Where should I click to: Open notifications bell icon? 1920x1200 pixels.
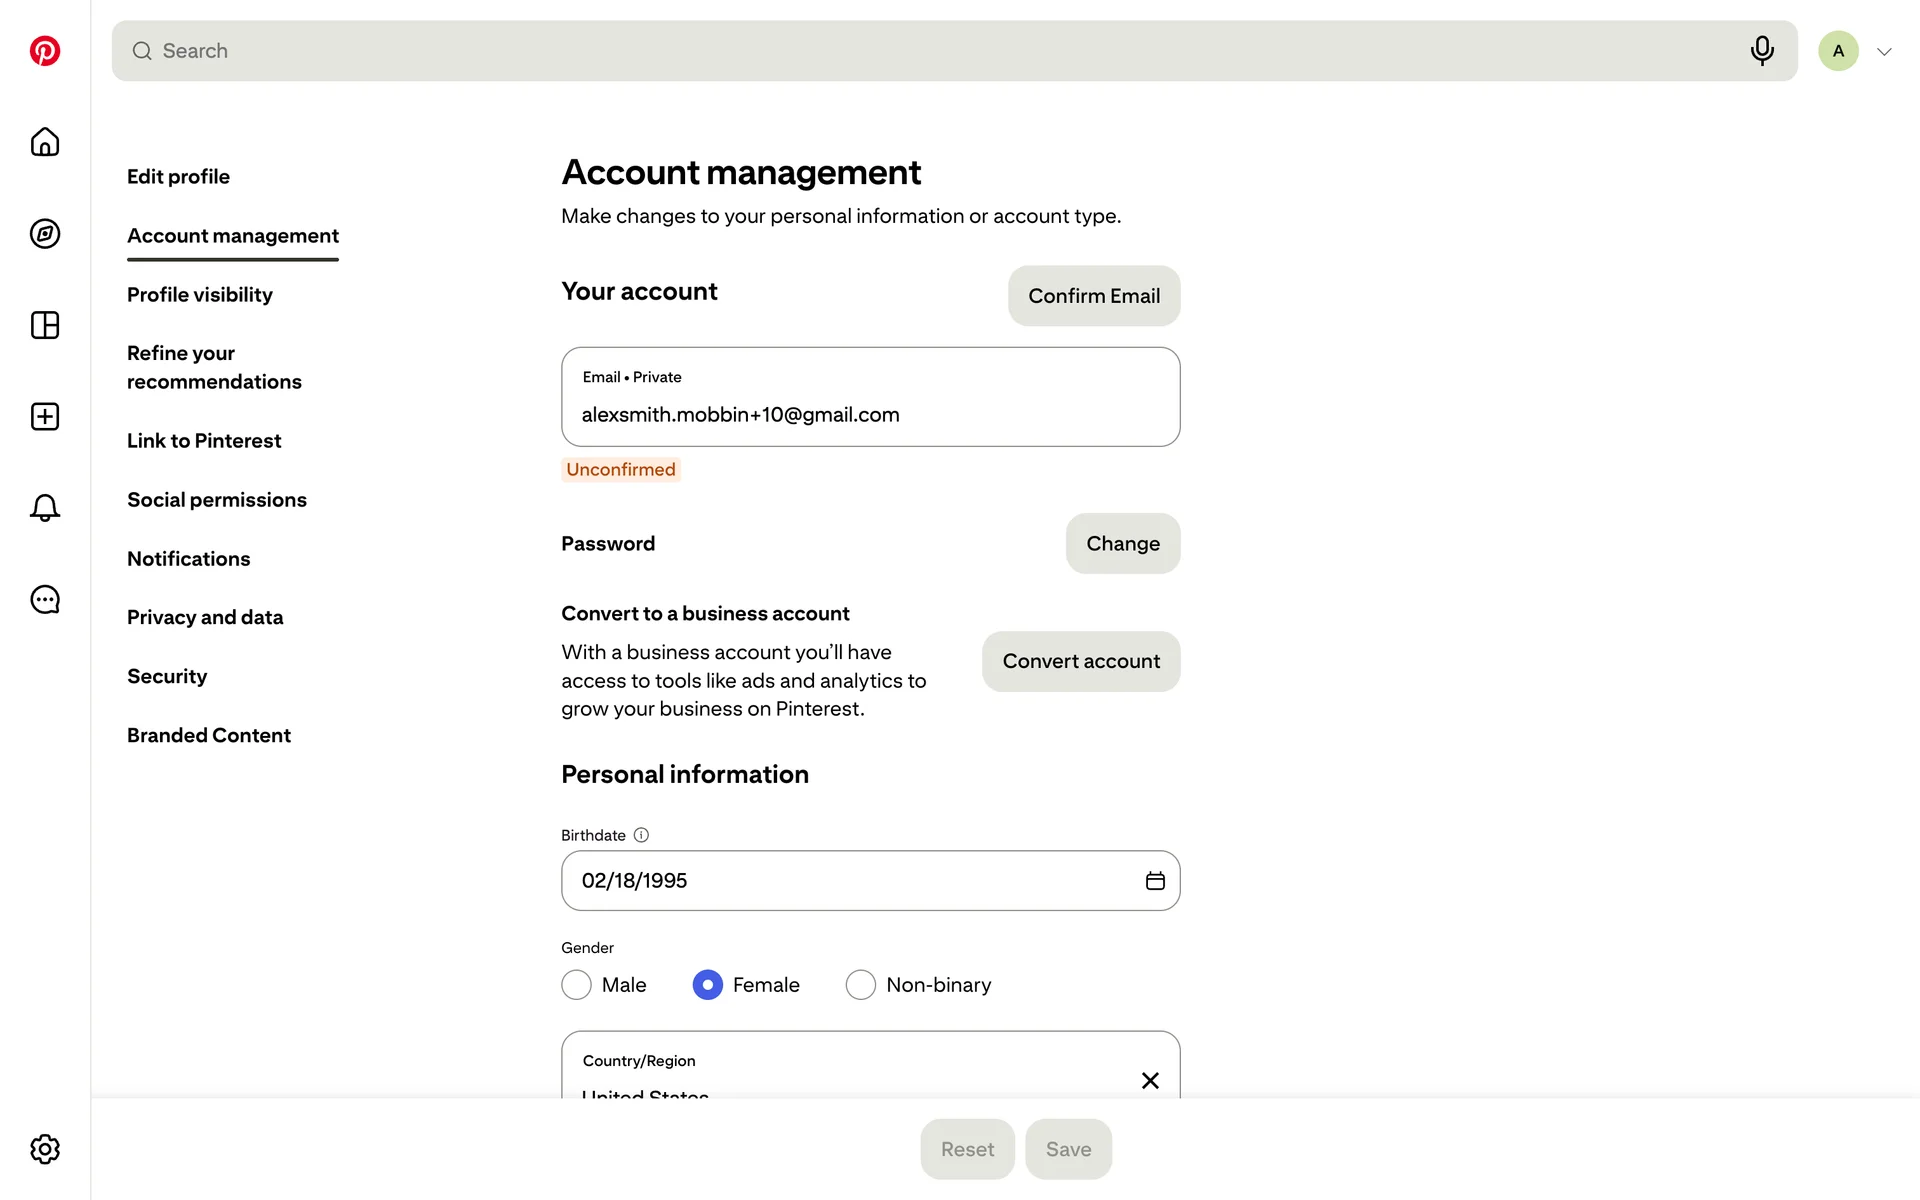pyautogui.click(x=45, y=508)
